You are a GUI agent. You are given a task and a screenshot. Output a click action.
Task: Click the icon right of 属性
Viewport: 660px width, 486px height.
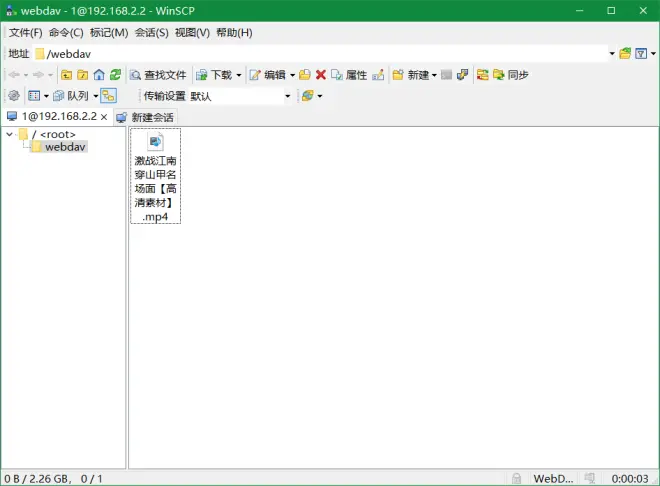click(378, 75)
